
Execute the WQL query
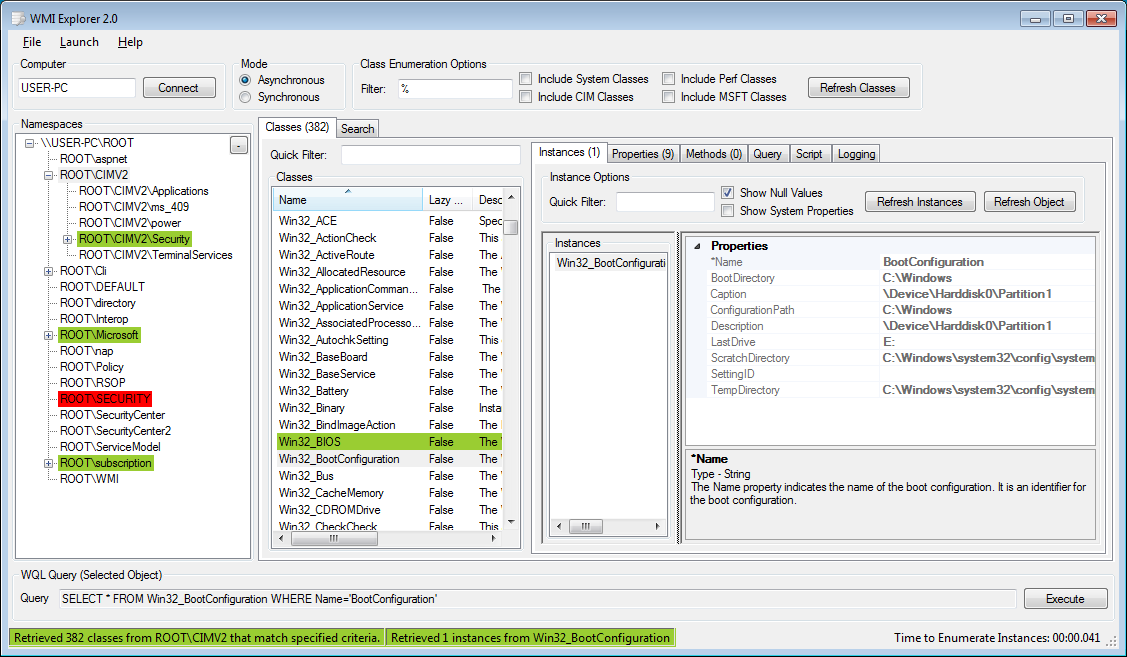pos(1065,599)
